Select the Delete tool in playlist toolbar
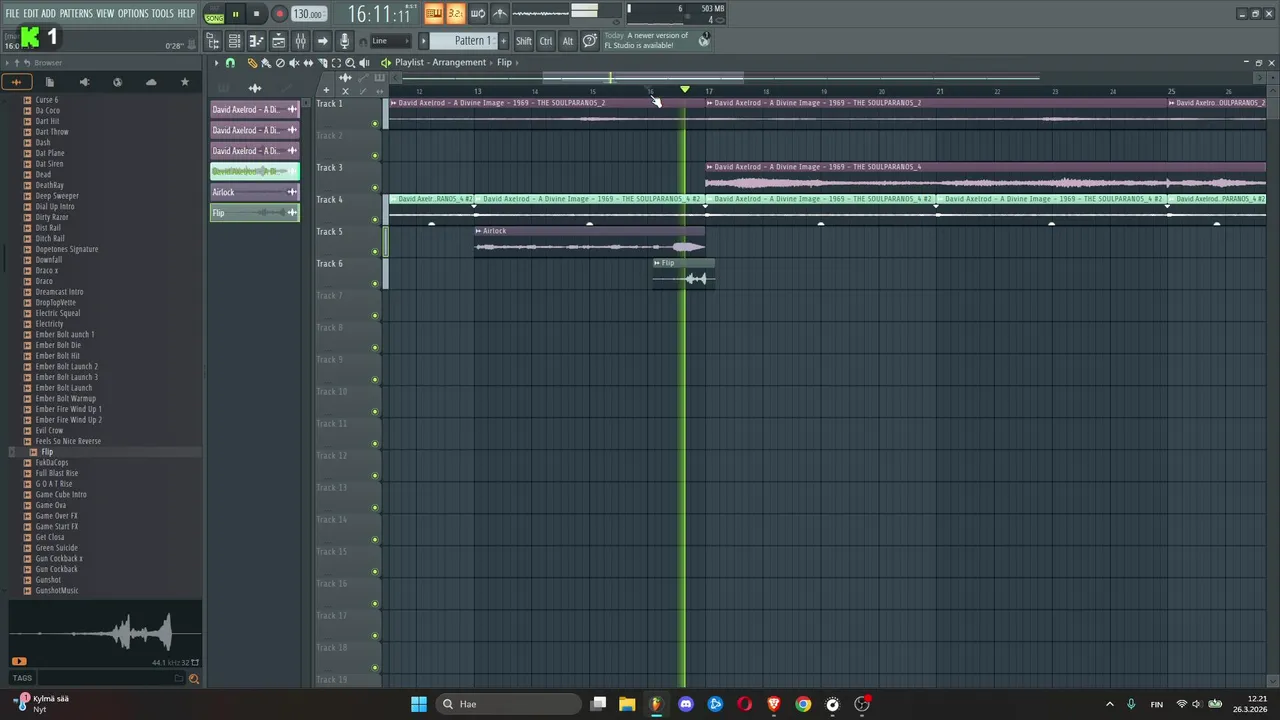 [280, 62]
